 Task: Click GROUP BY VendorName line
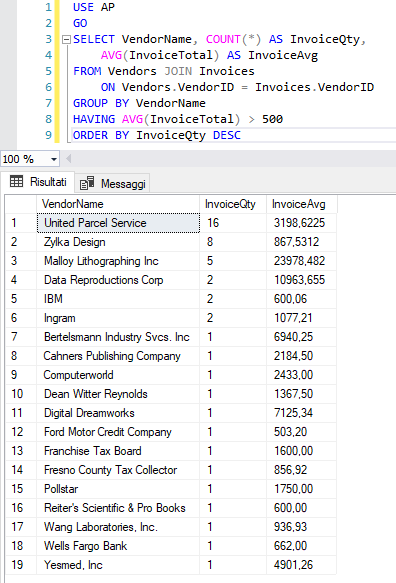click(139, 103)
